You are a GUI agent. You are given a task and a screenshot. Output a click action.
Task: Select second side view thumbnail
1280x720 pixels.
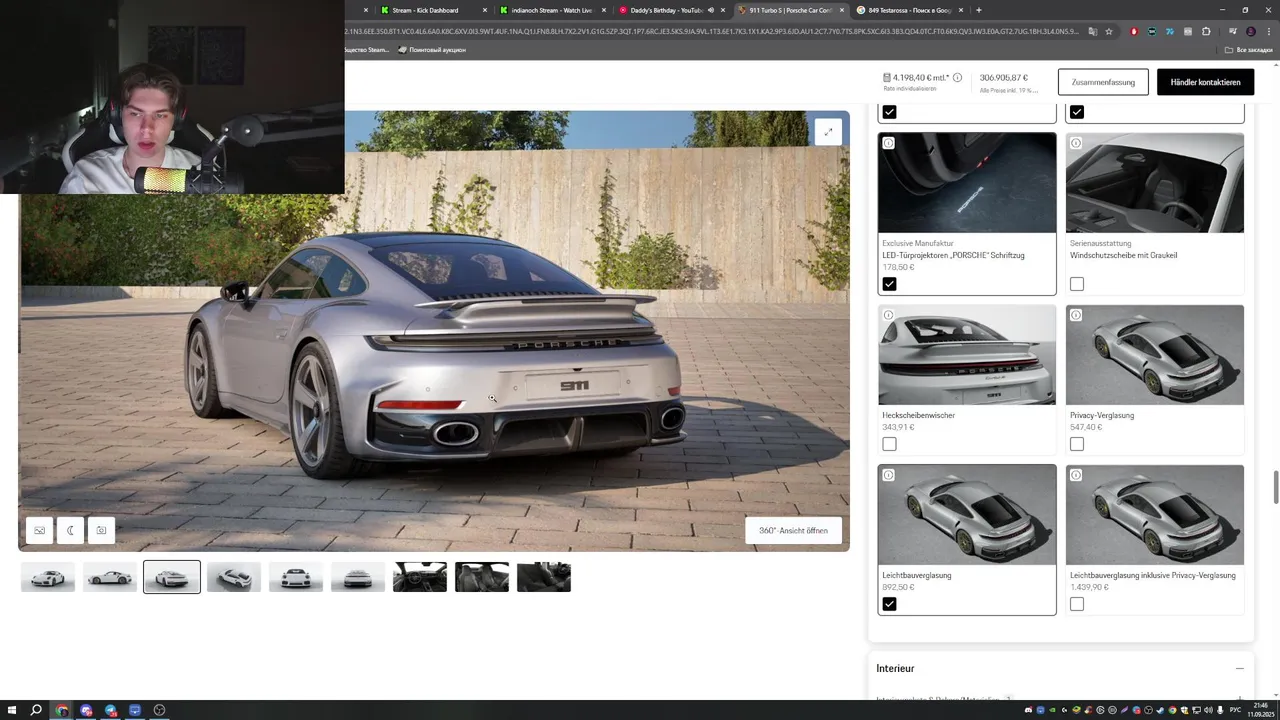[x=110, y=577]
